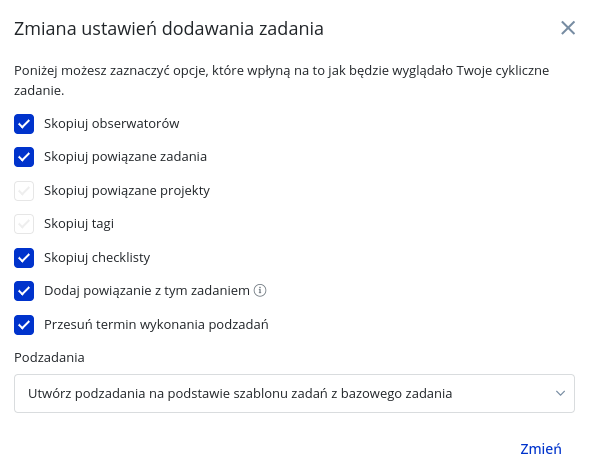Click the 'Skopiuj checklisty' label text
The height and width of the screenshot is (476, 592).
[97, 258]
